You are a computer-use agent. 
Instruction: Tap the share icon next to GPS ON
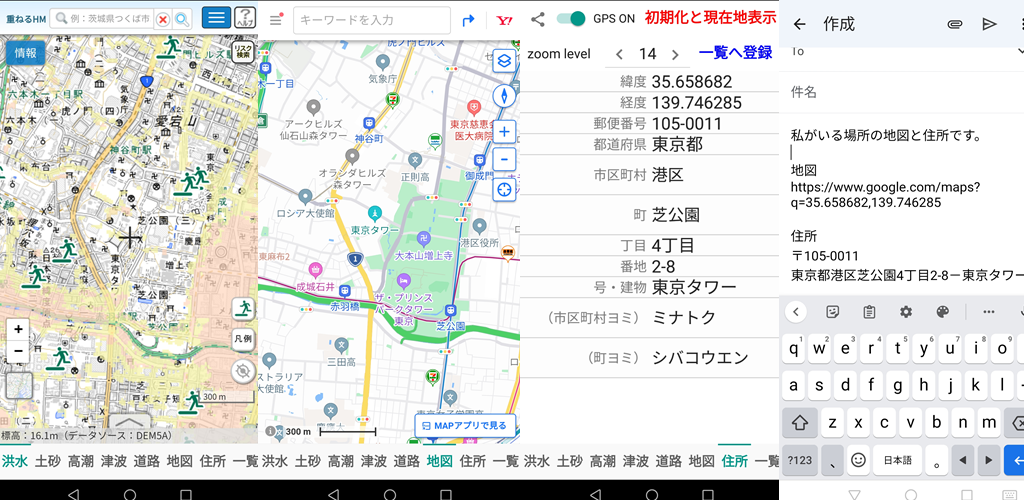537,19
